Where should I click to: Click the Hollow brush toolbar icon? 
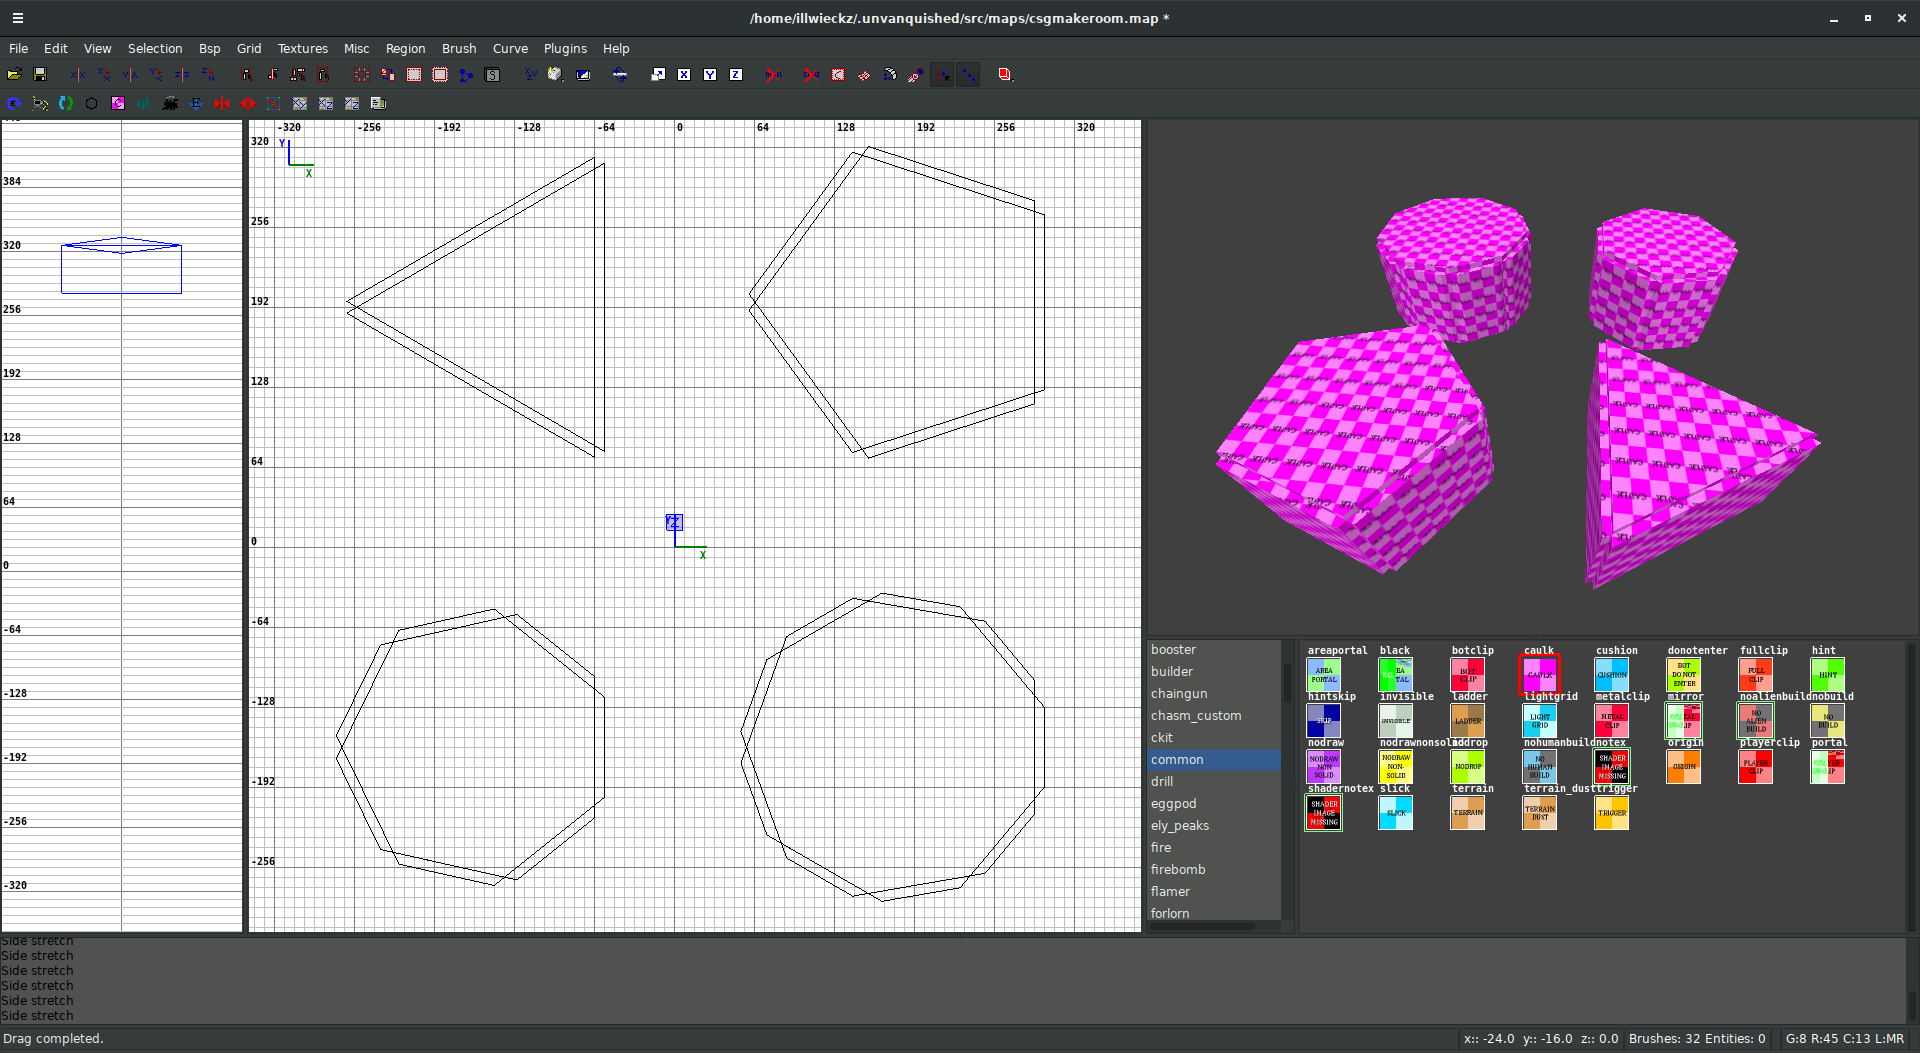pyautogui.click(x=414, y=75)
